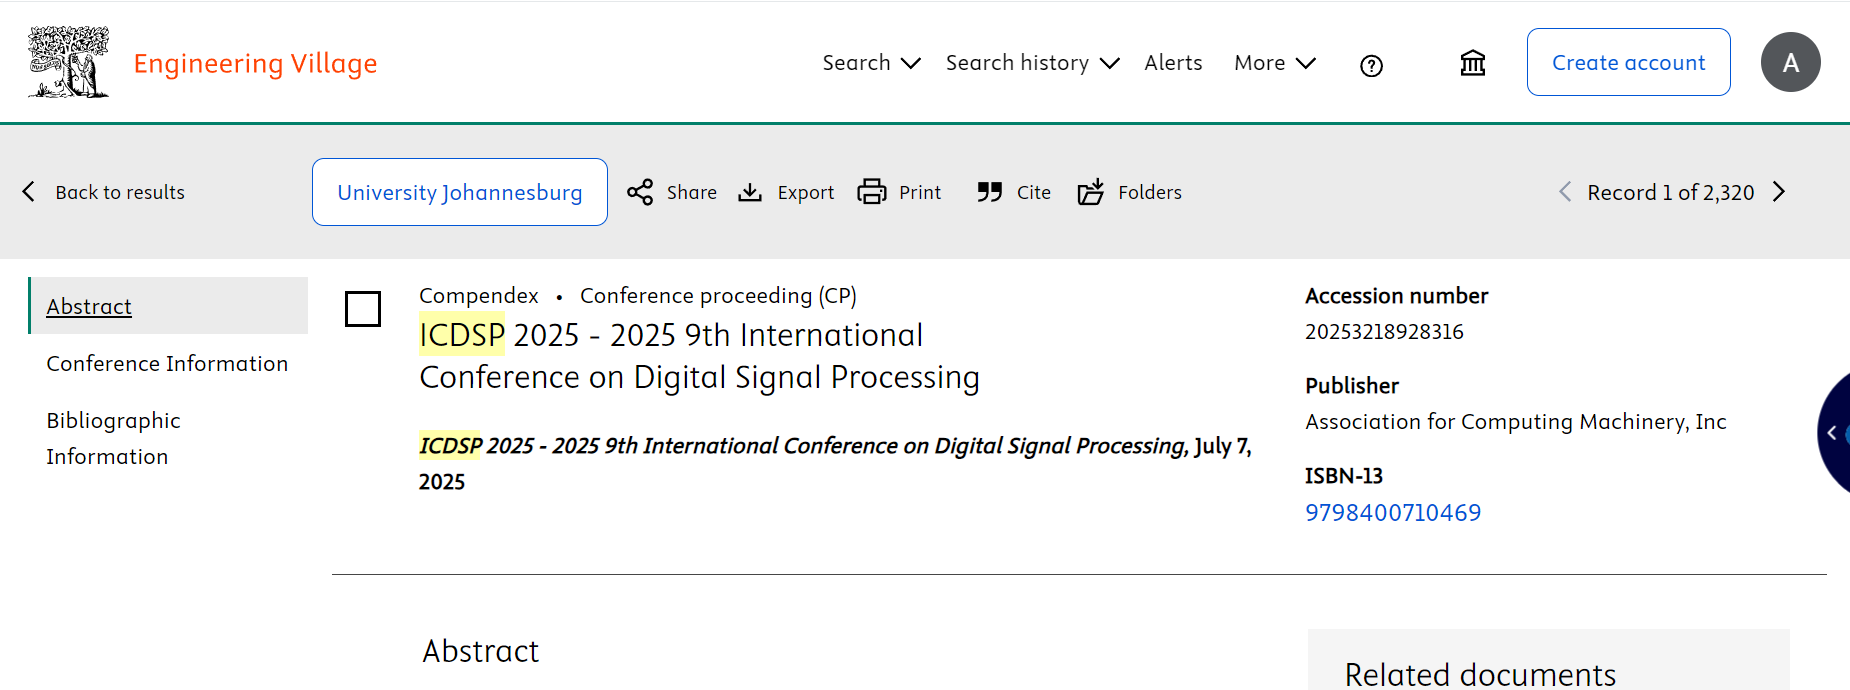Open the Folders option
Viewport: 1850px width, 690px height.
coord(1129,192)
